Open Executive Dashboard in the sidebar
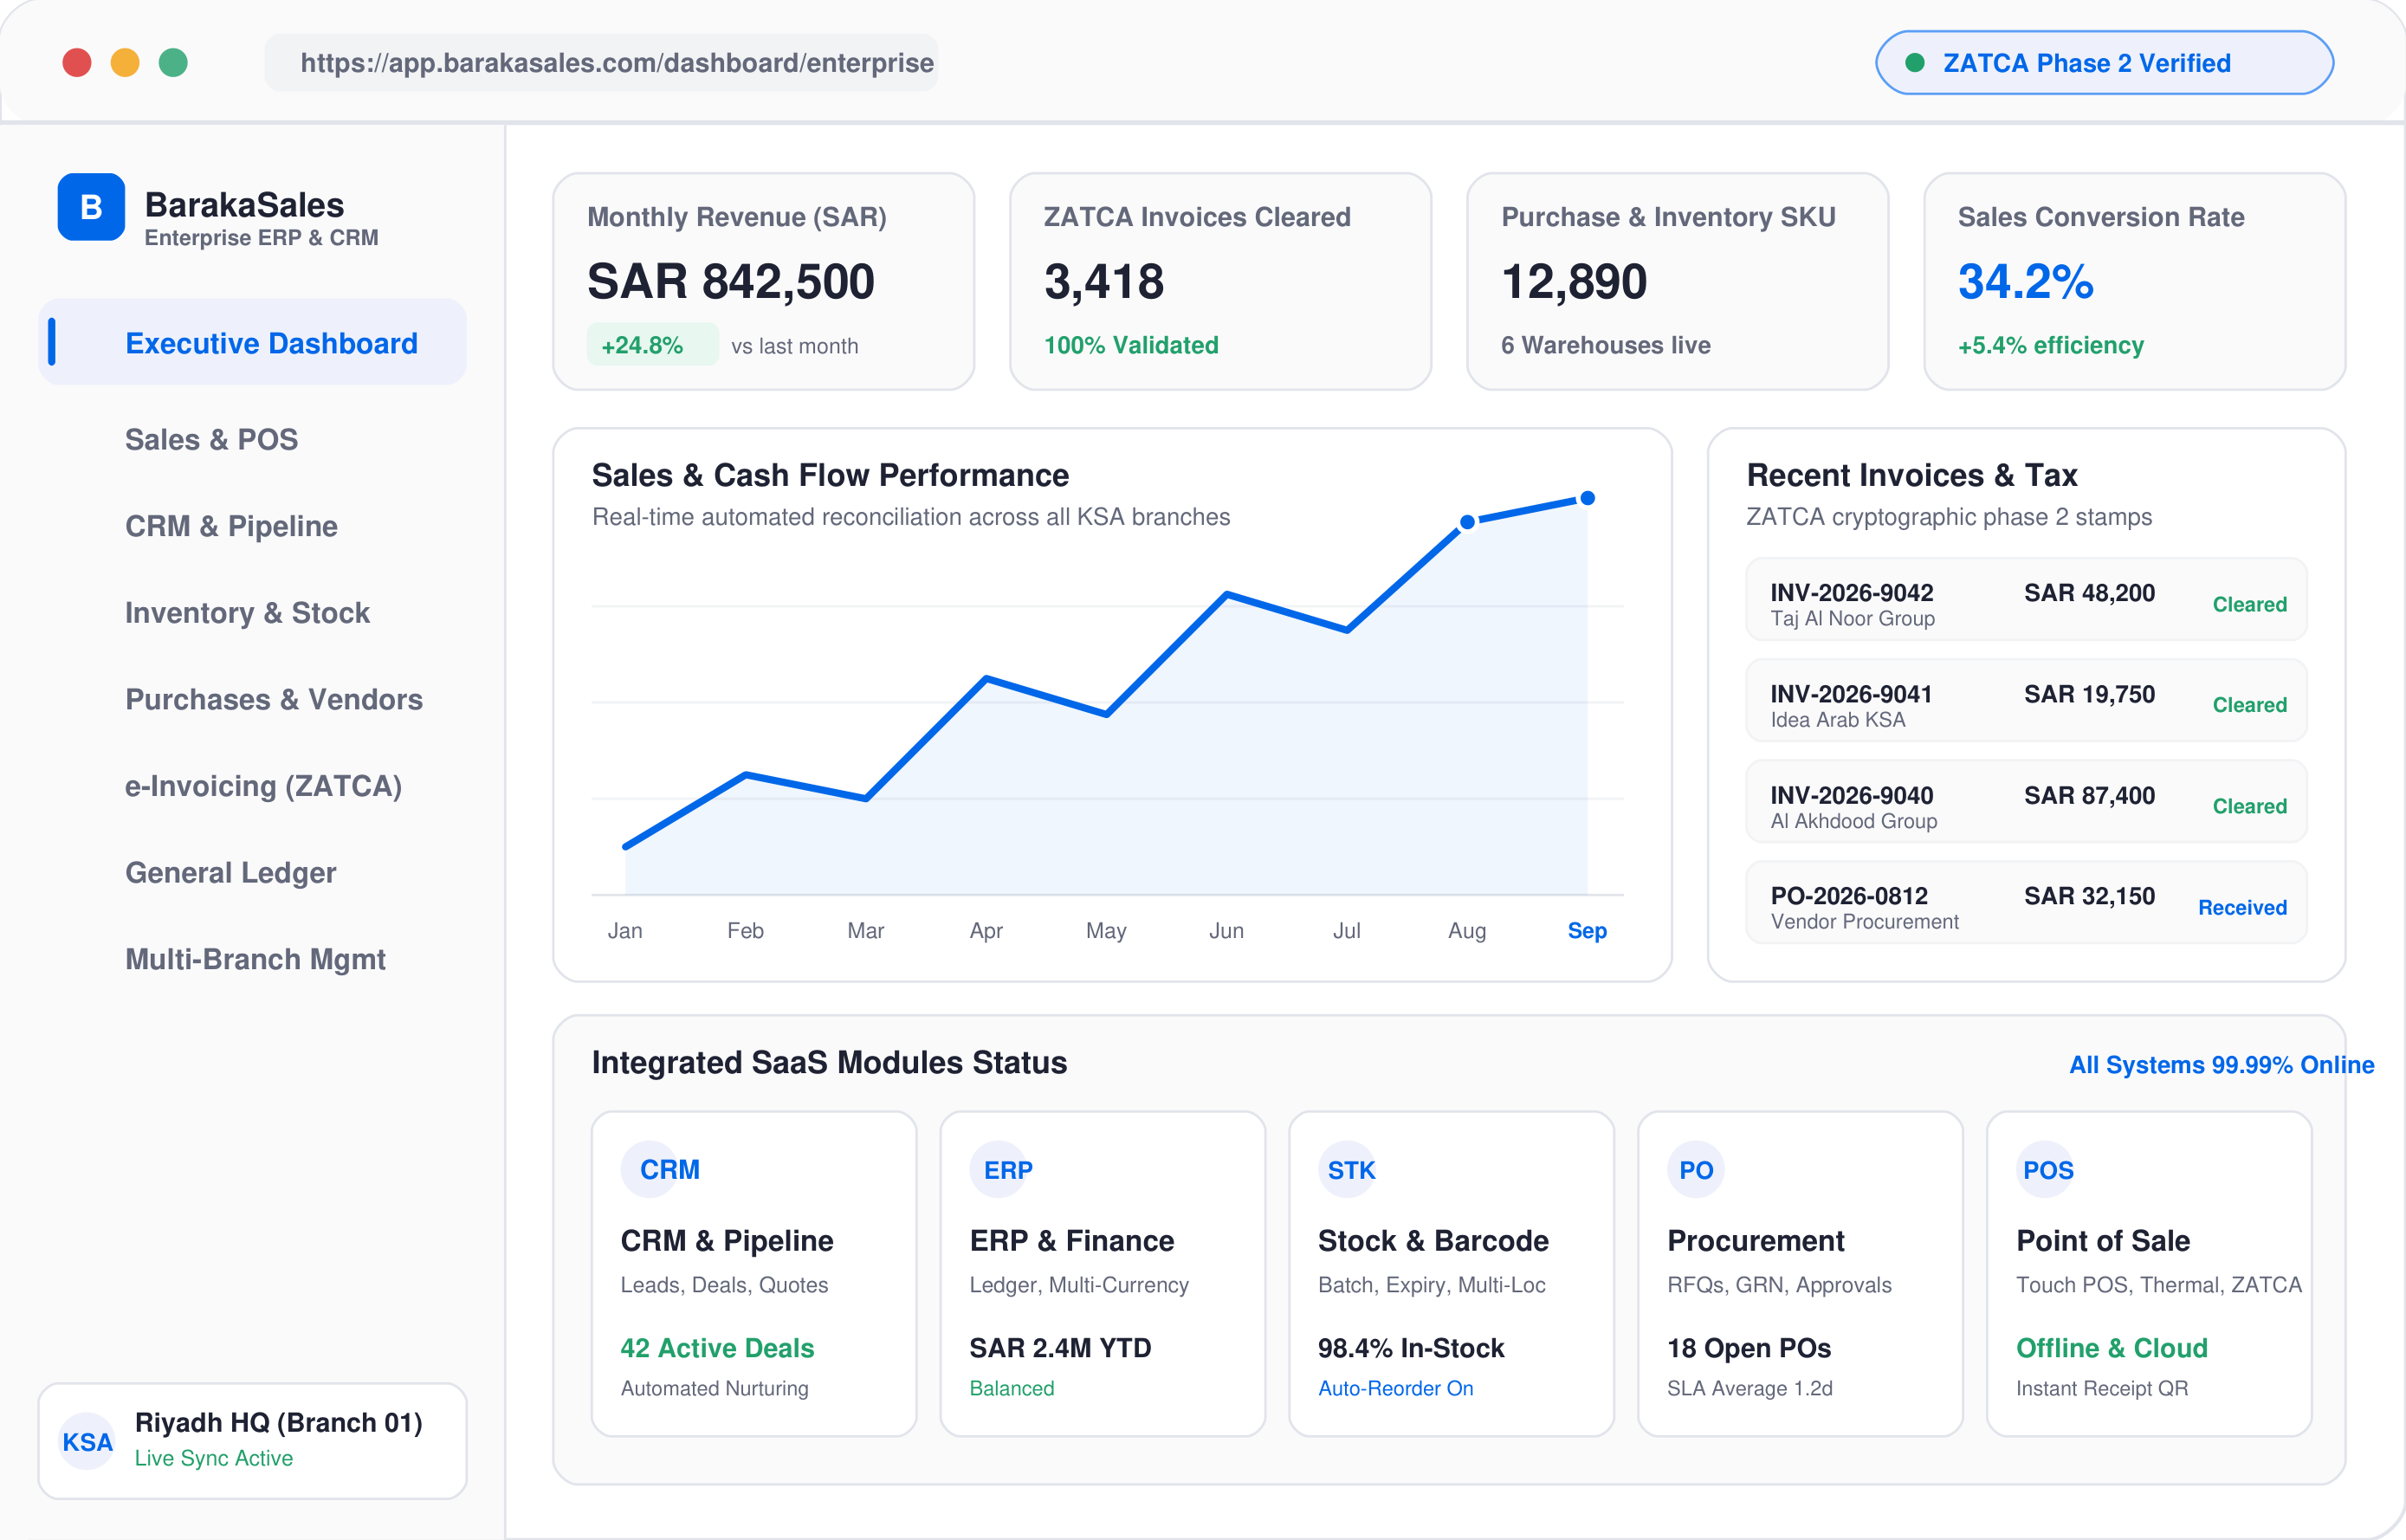 (x=252, y=342)
